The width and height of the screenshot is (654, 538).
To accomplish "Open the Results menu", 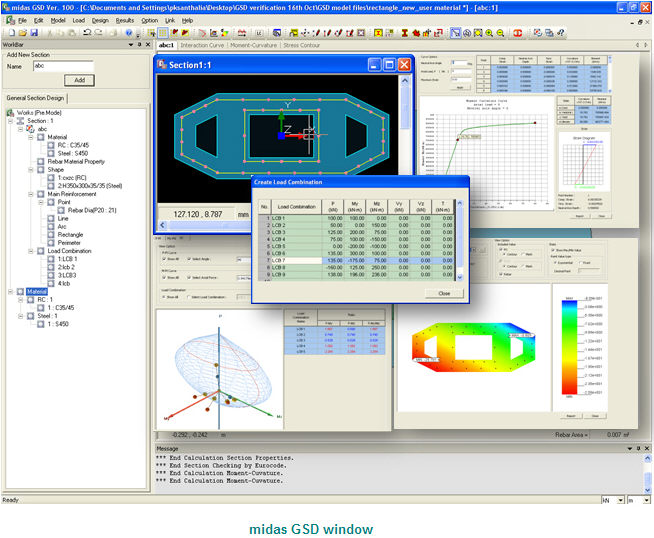I will coord(125,20).
